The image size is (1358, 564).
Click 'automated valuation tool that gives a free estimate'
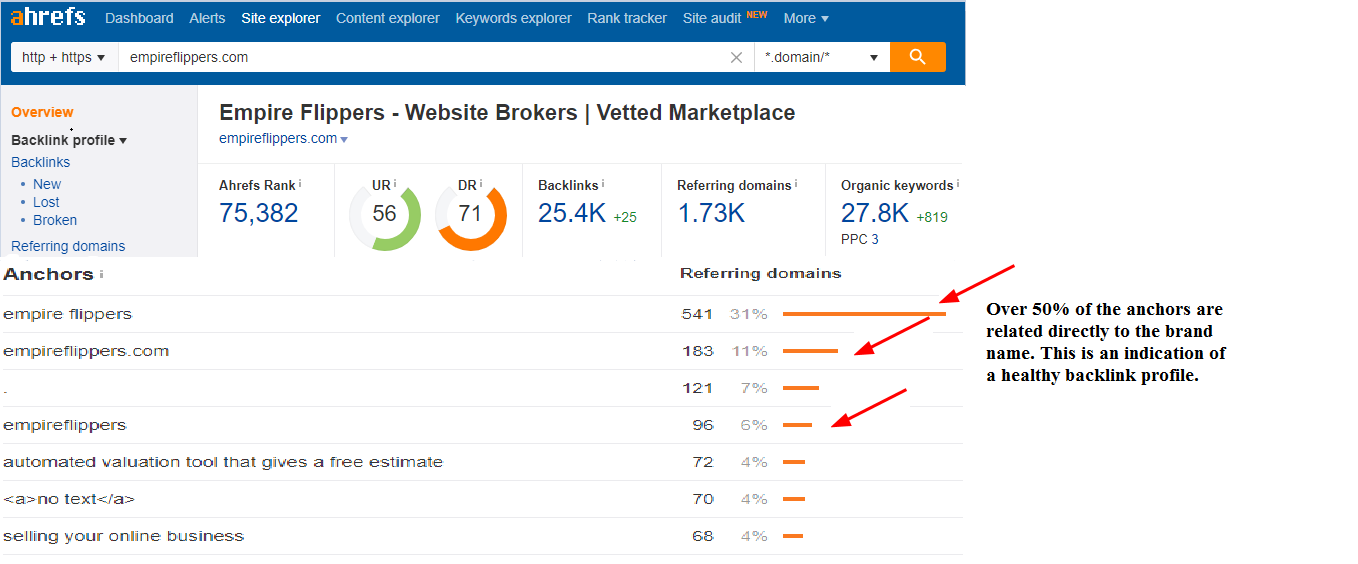[x=223, y=462]
